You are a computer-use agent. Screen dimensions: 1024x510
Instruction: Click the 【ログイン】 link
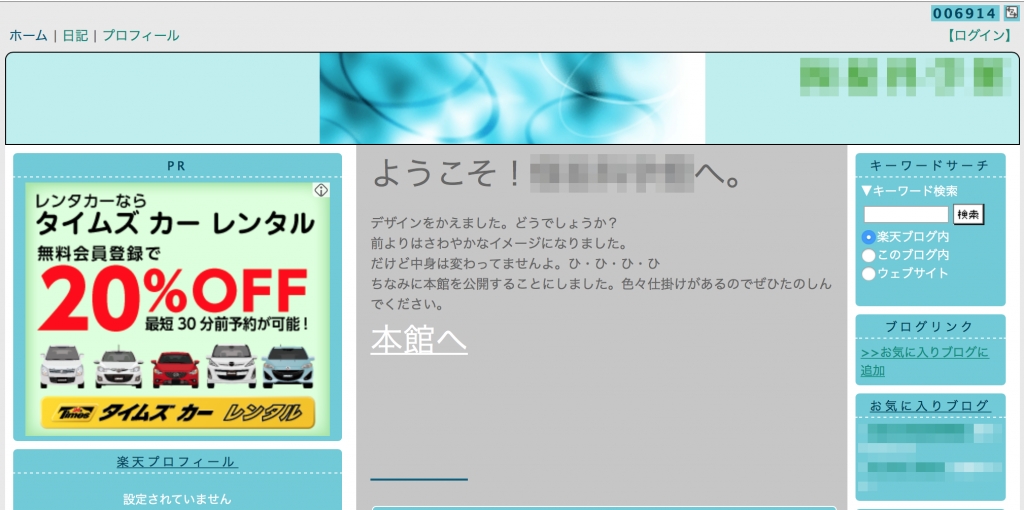(980, 35)
